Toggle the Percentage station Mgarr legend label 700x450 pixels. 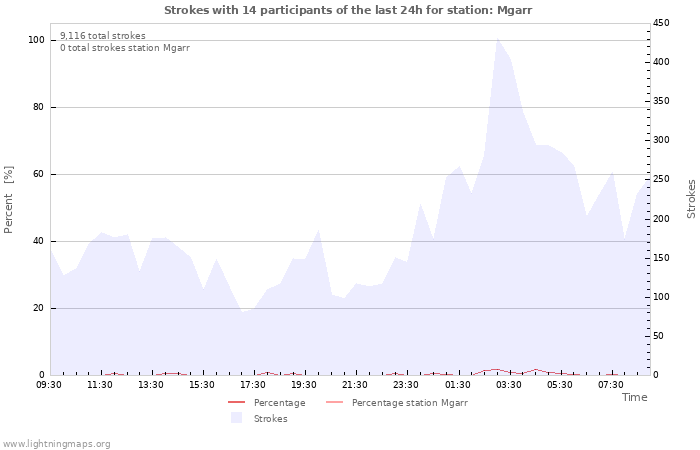click(x=409, y=403)
